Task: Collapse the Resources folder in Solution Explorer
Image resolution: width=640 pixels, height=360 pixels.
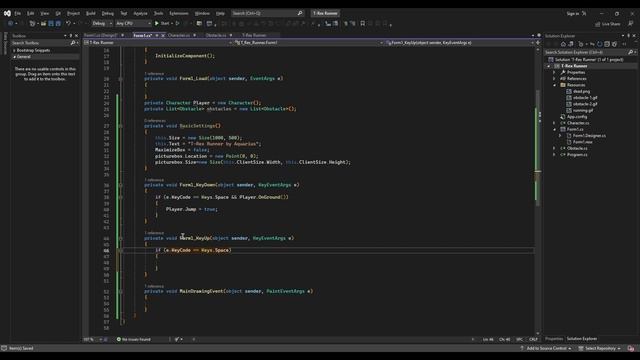Action: point(554,85)
